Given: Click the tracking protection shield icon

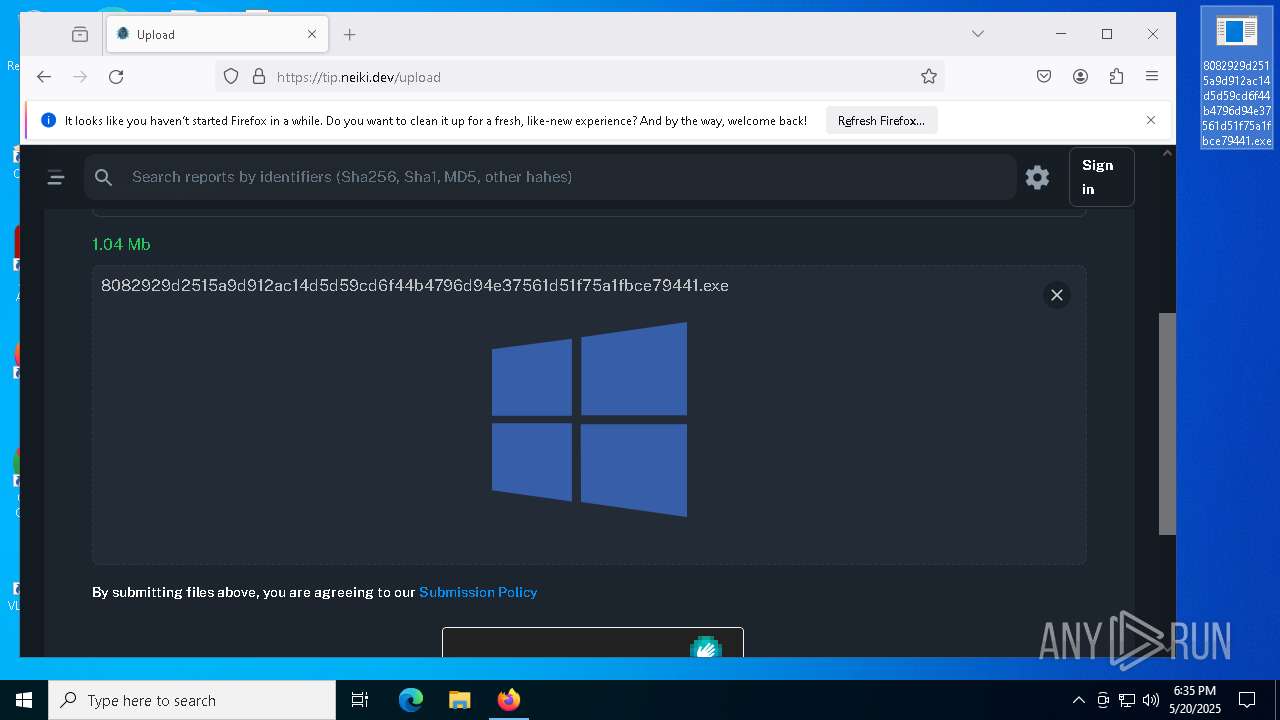Looking at the screenshot, I should (231, 77).
